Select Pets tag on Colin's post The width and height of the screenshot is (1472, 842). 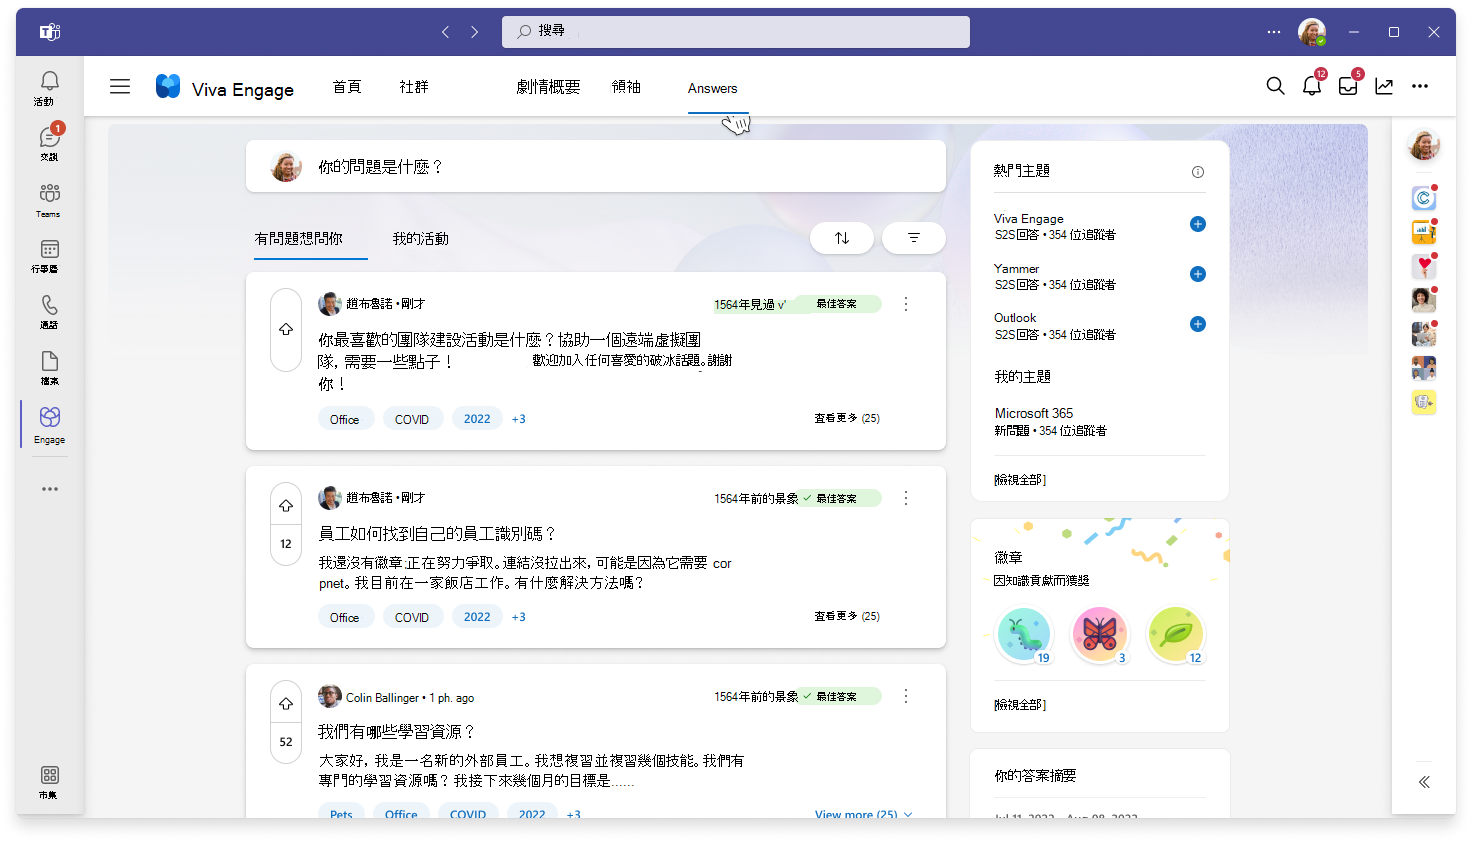pos(341,813)
